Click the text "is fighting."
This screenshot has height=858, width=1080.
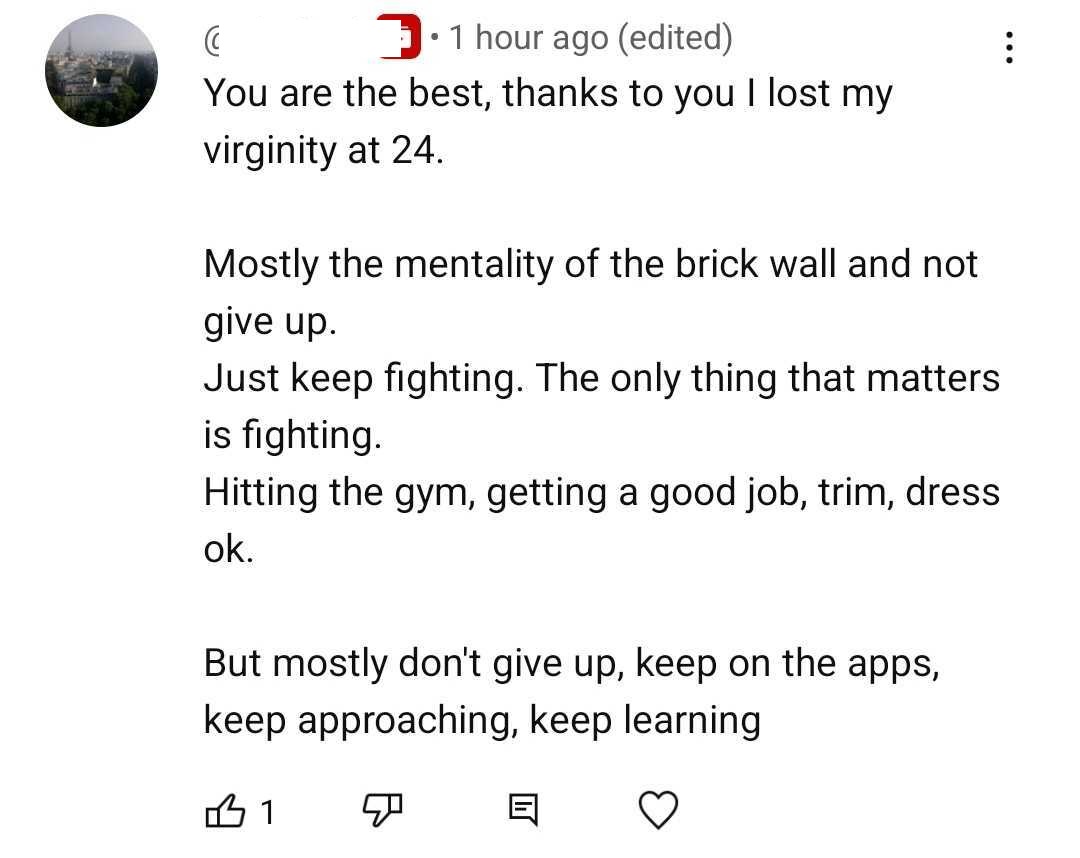[x=292, y=436]
